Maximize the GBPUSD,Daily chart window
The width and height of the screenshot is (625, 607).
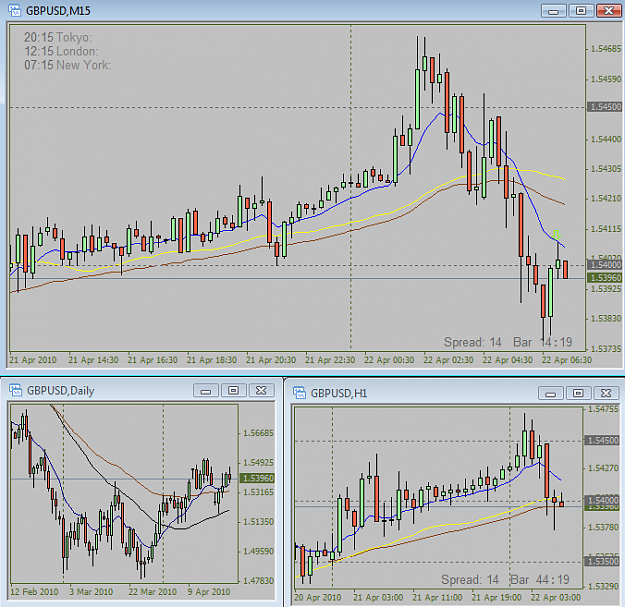click(233, 391)
